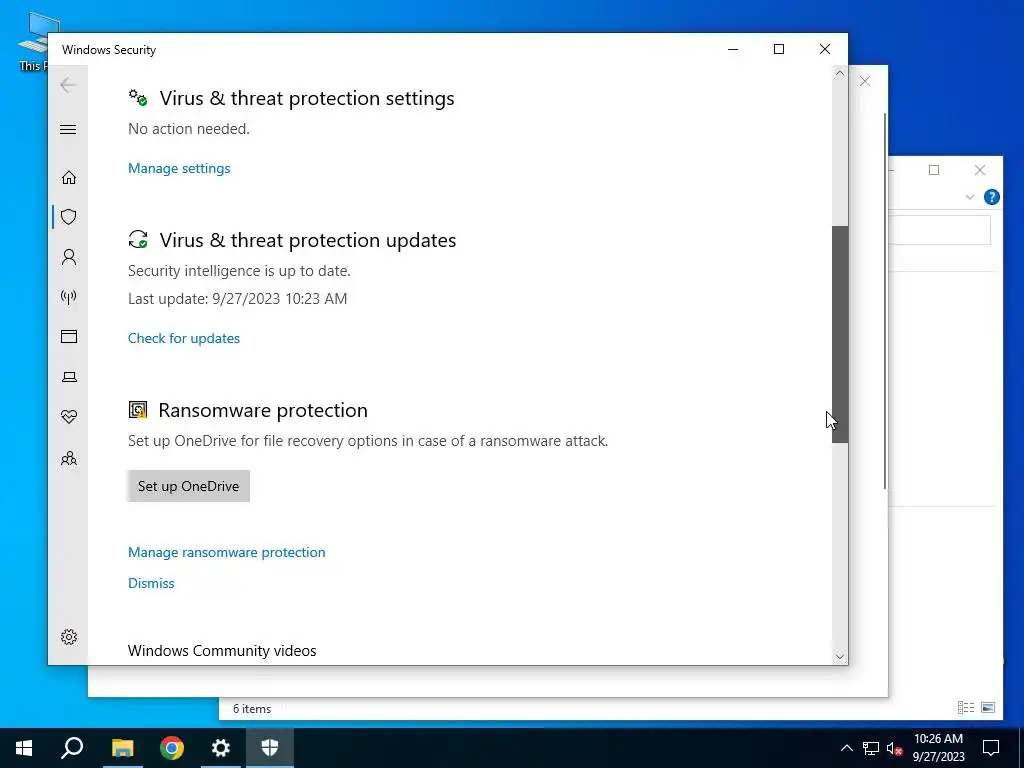Close the window behind Windows Security

coord(865,81)
